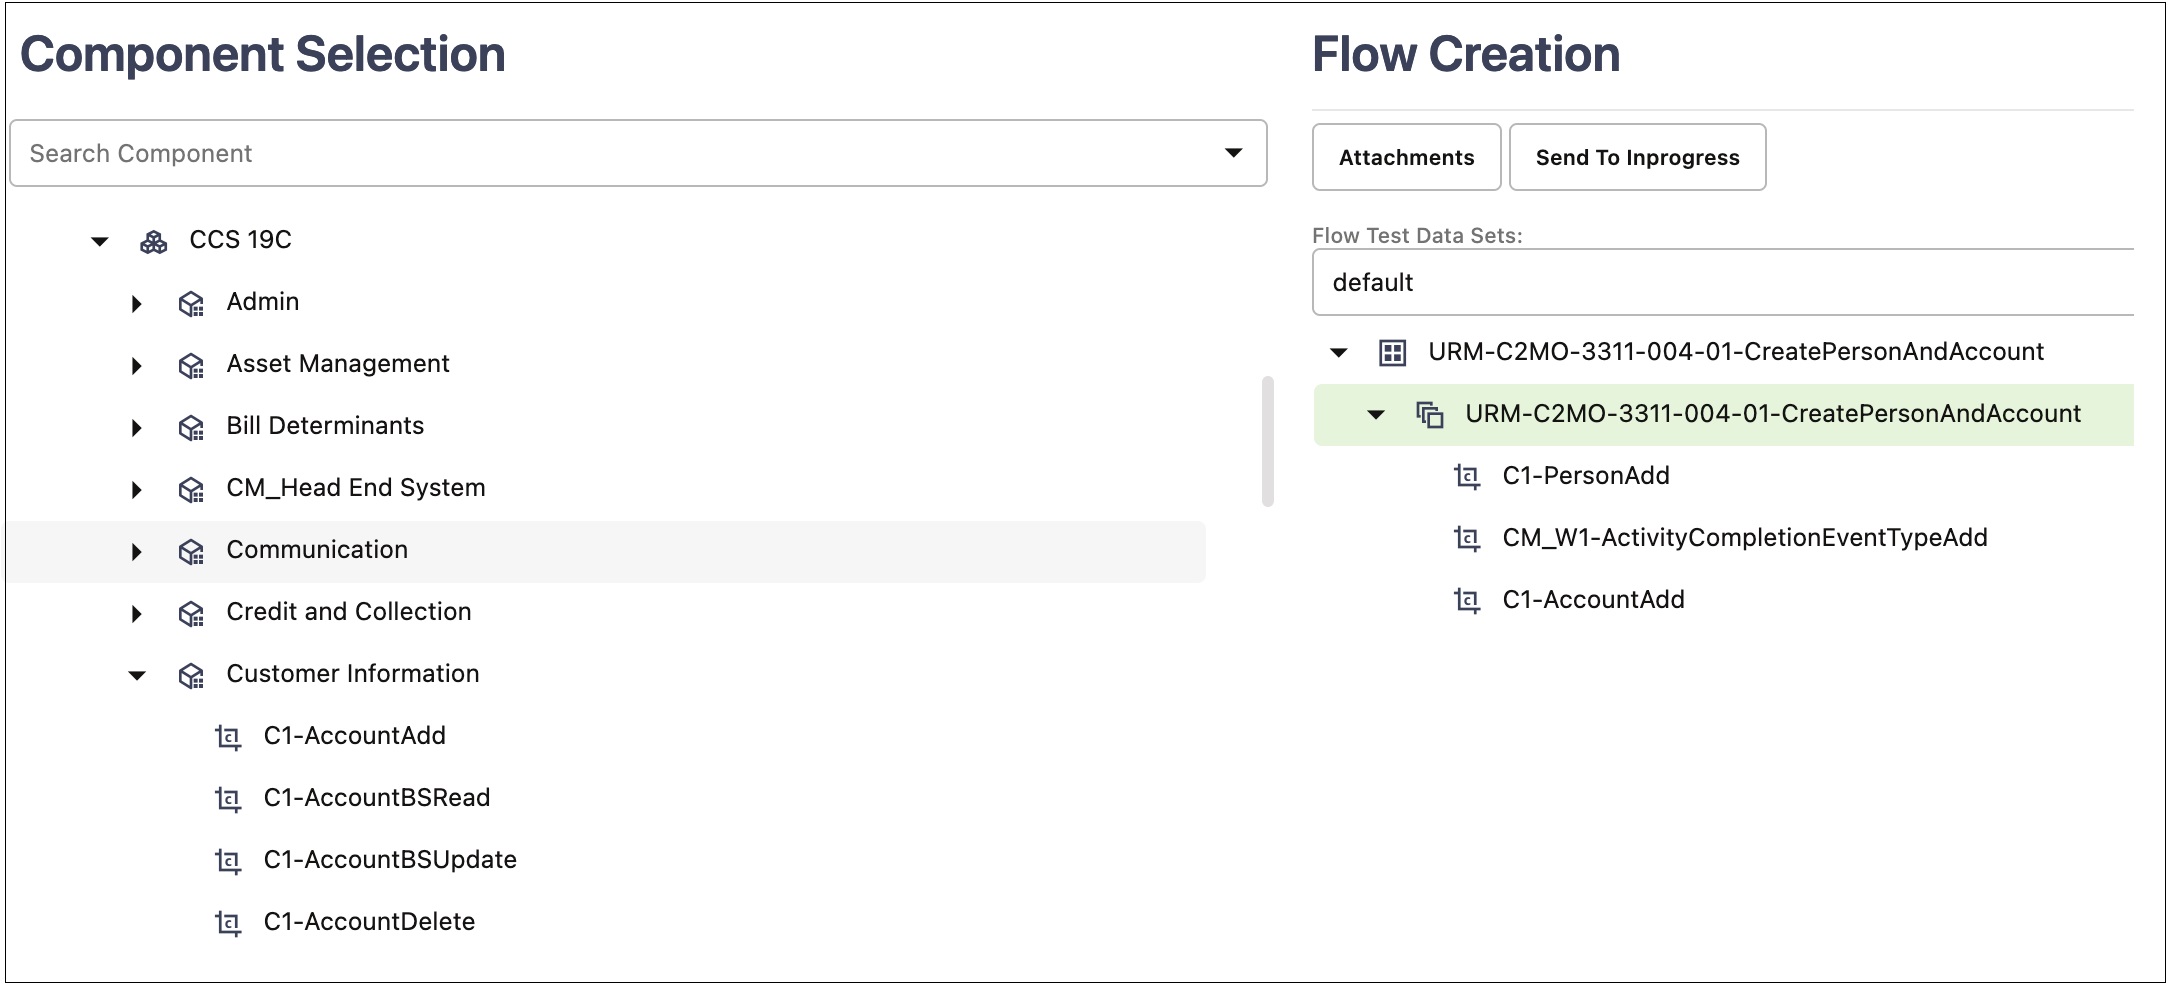Click Send To Inprogress button
2170x990 pixels.
1638,157
